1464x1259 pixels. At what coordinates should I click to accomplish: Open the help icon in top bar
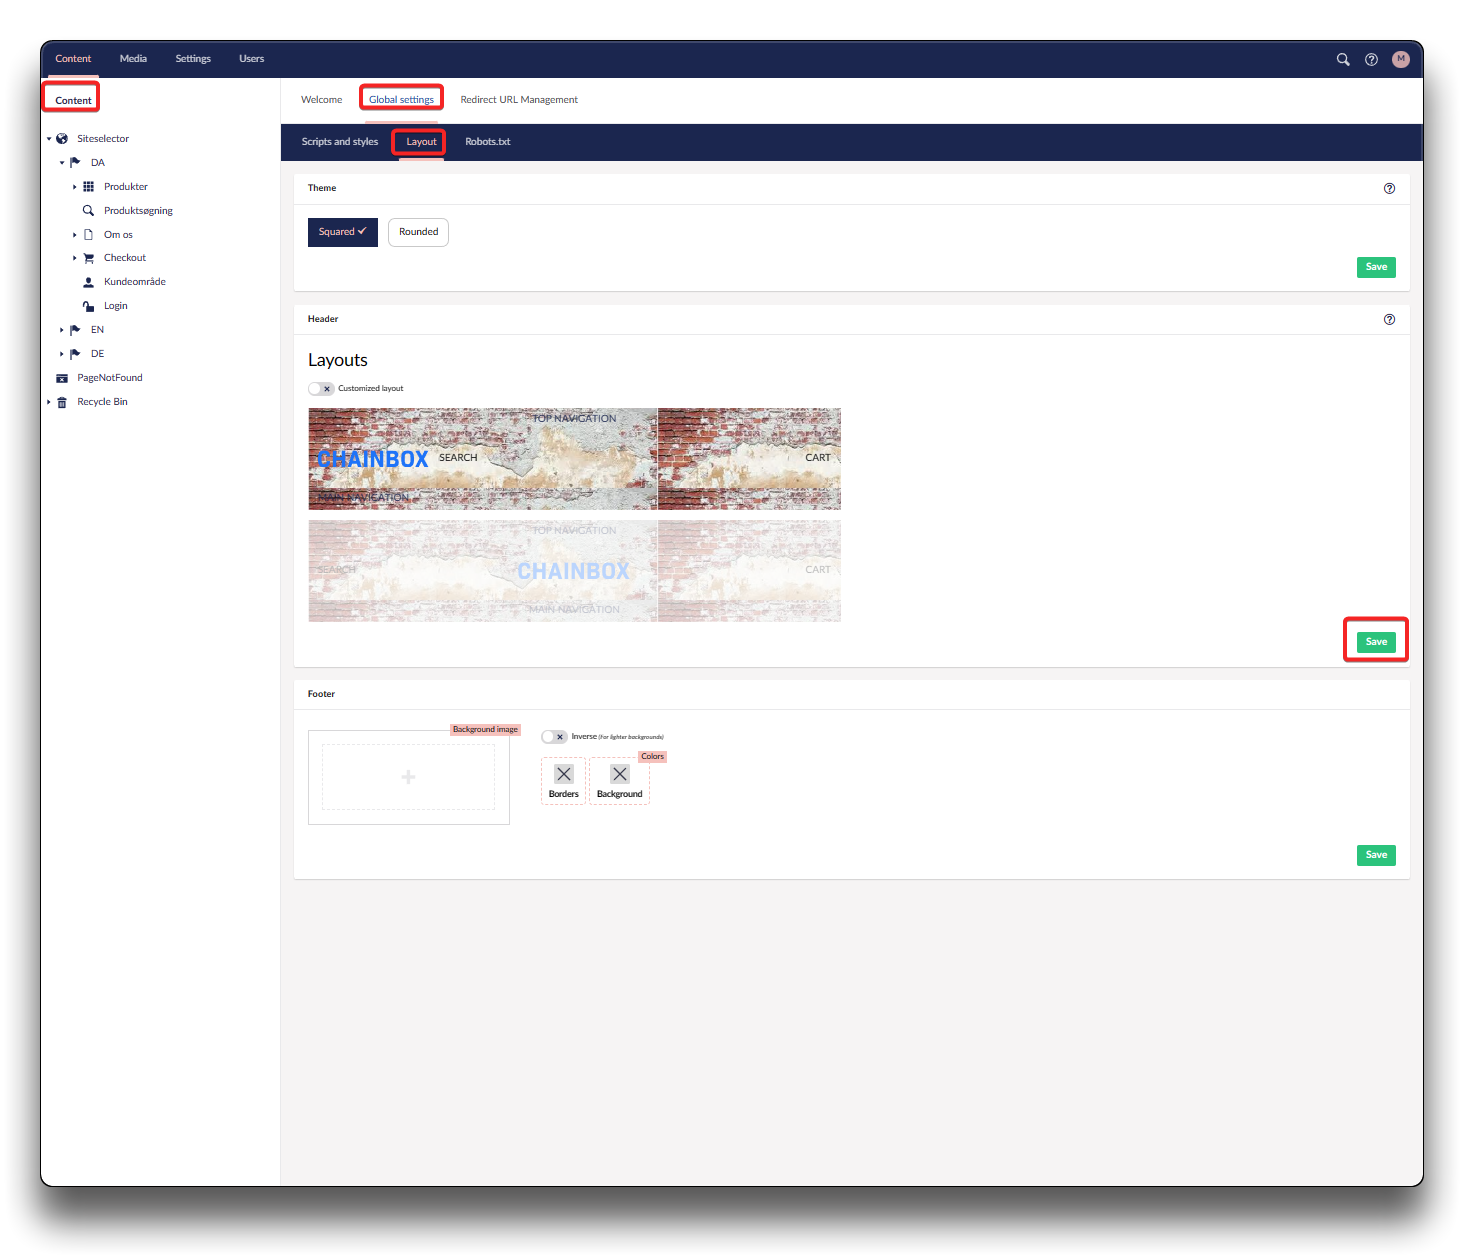(1371, 59)
